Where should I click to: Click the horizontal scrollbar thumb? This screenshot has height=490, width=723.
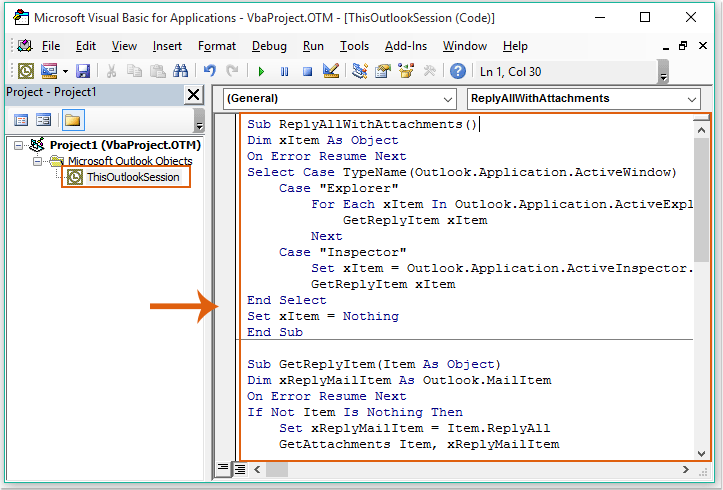[x=277, y=469]
